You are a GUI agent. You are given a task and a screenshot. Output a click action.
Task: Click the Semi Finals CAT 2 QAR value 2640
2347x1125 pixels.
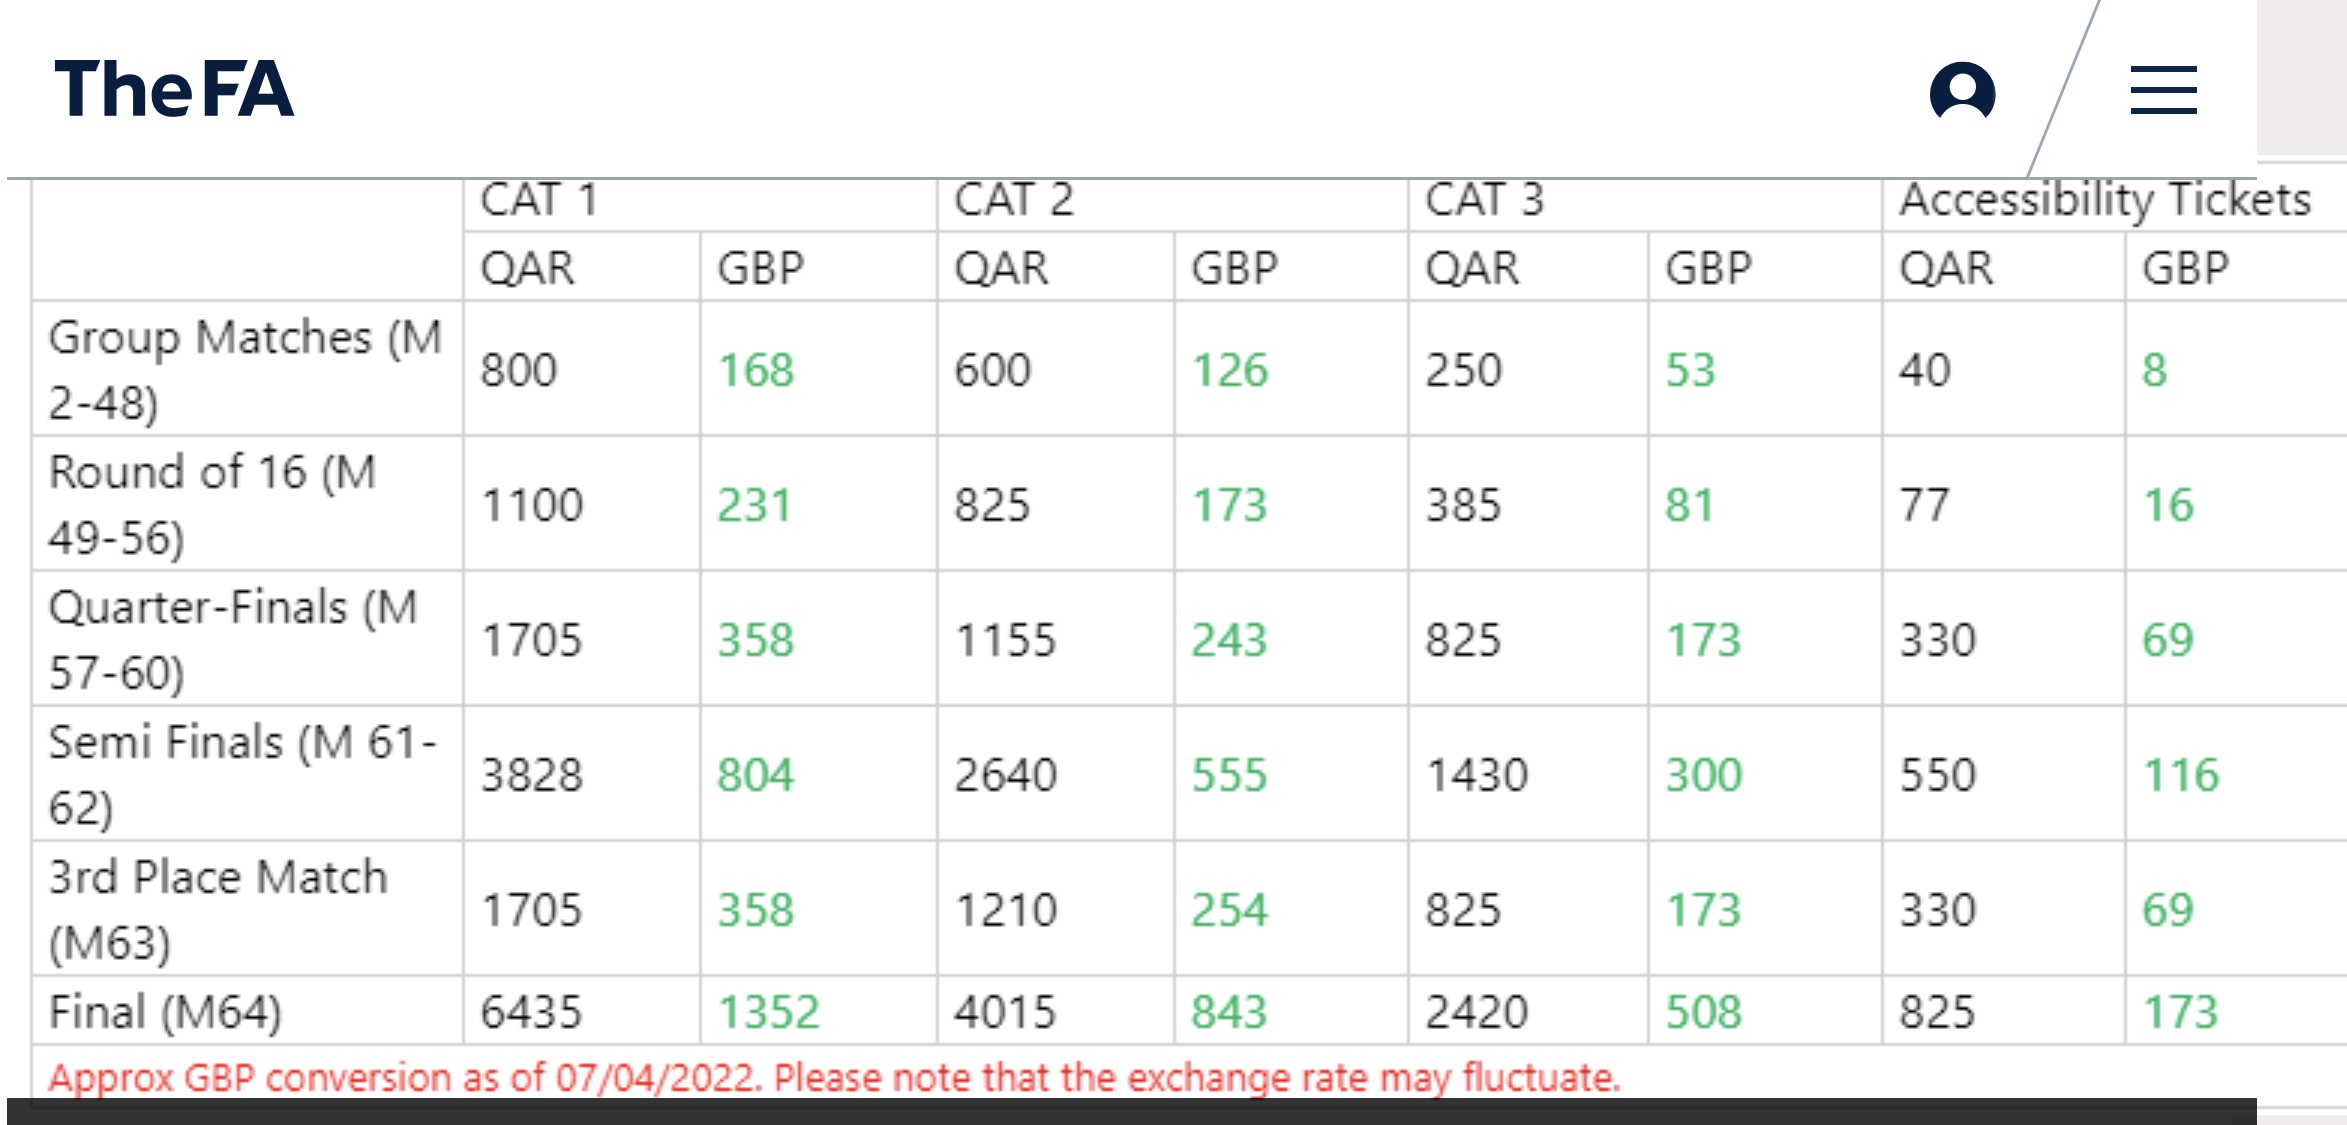click(x=1005, y=775)
